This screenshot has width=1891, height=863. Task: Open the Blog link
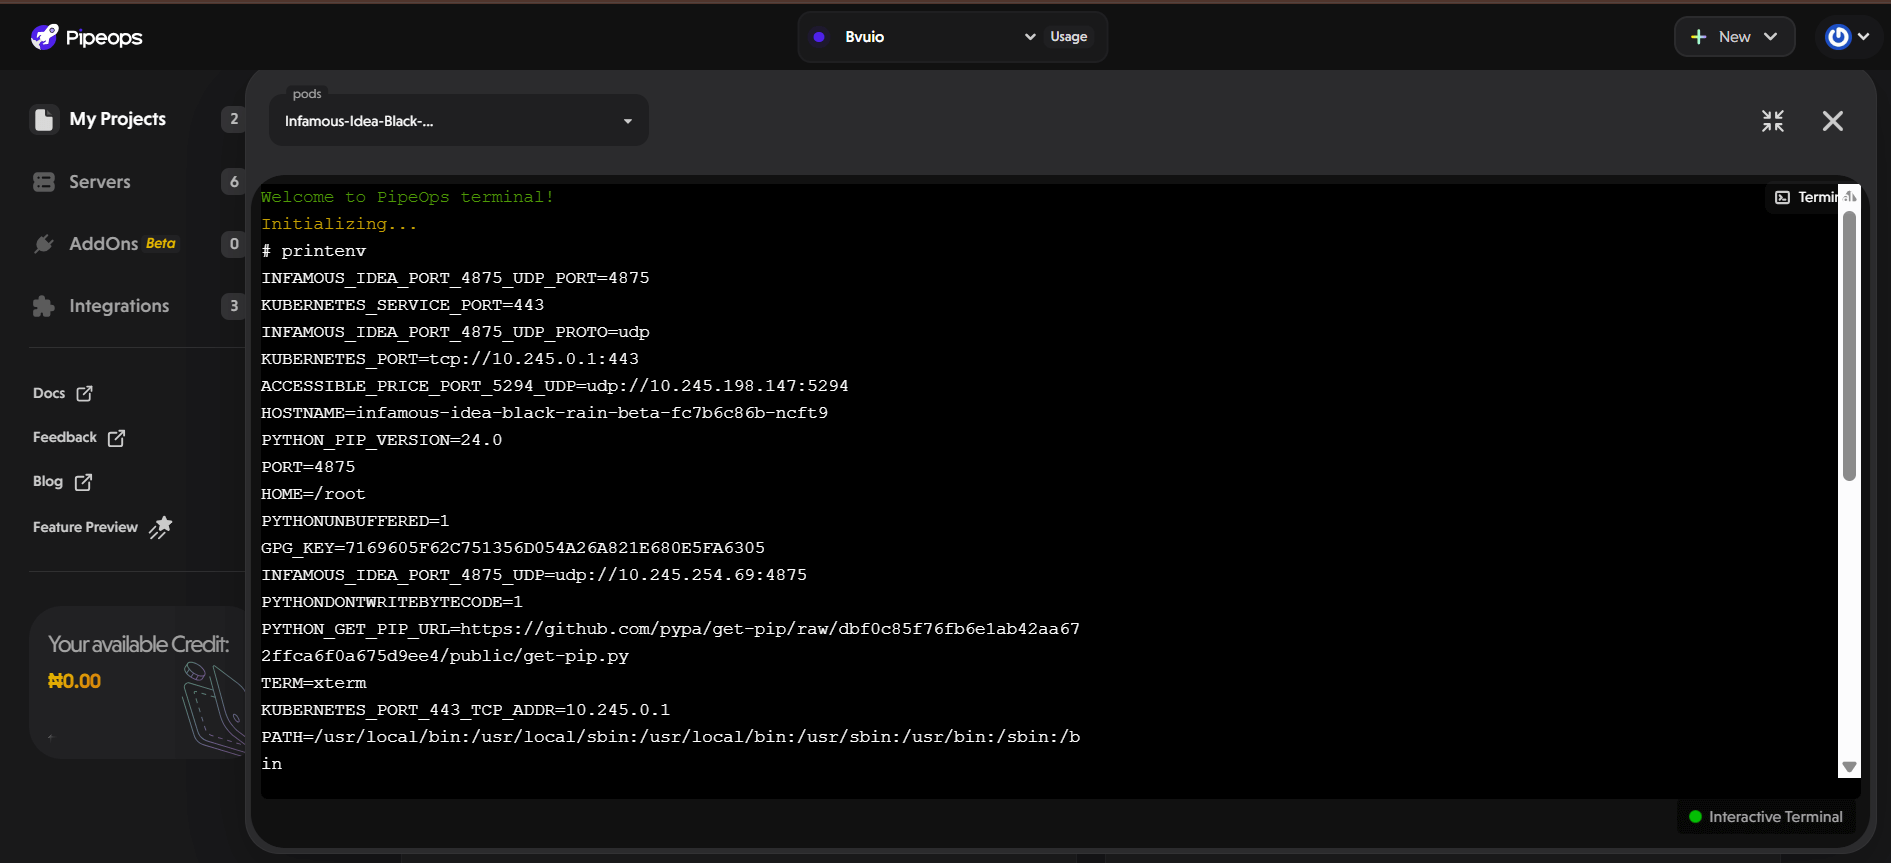point(48,481)
